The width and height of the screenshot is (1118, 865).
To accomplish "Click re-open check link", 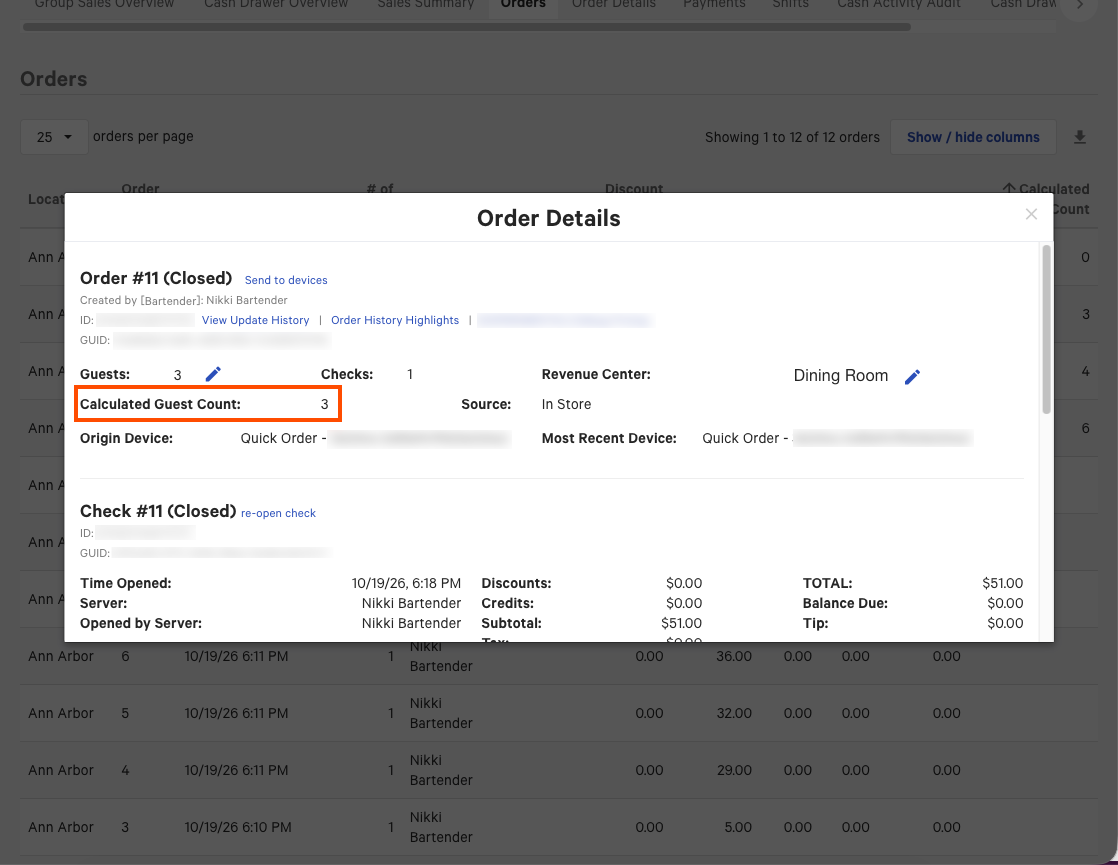I will point(278,513).
